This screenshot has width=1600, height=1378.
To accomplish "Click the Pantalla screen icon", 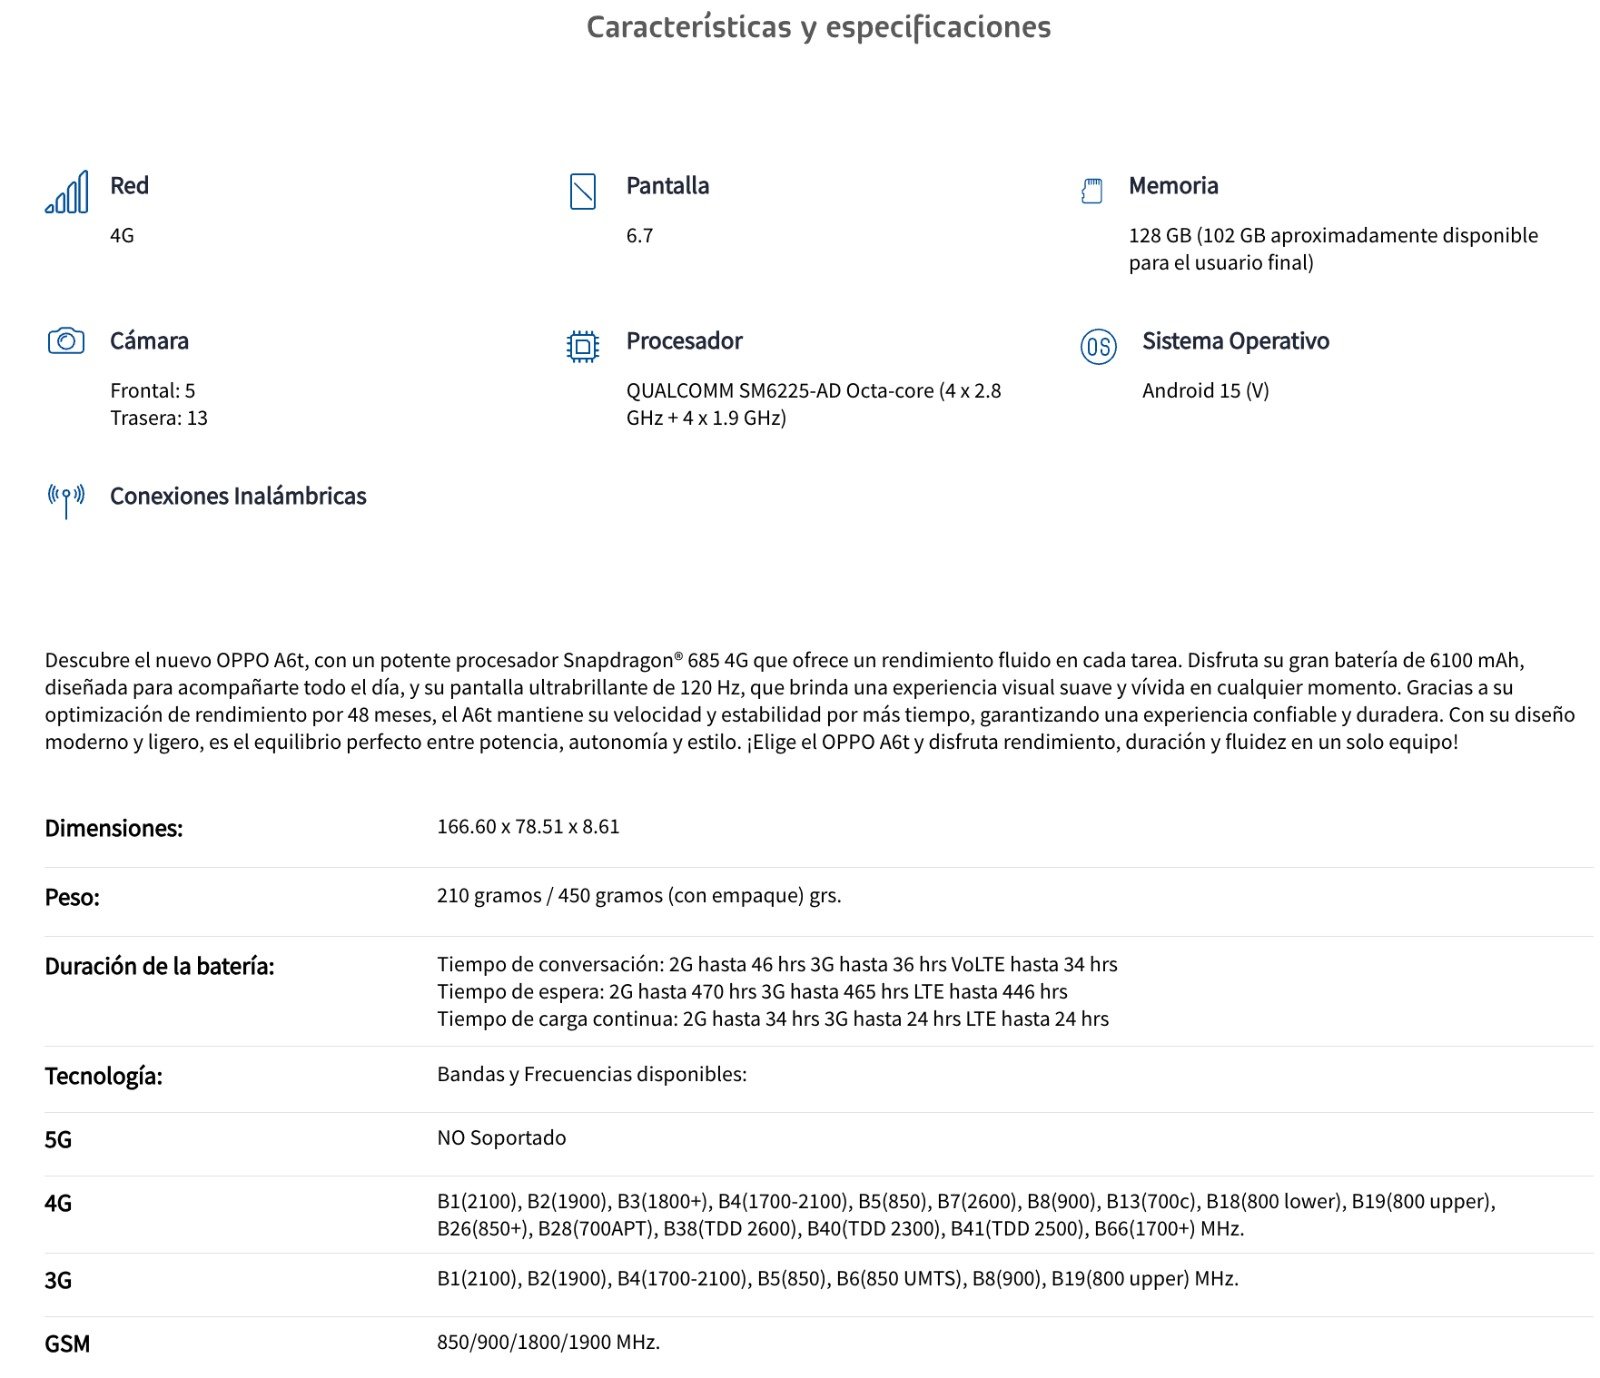I will tap(582, 191).
